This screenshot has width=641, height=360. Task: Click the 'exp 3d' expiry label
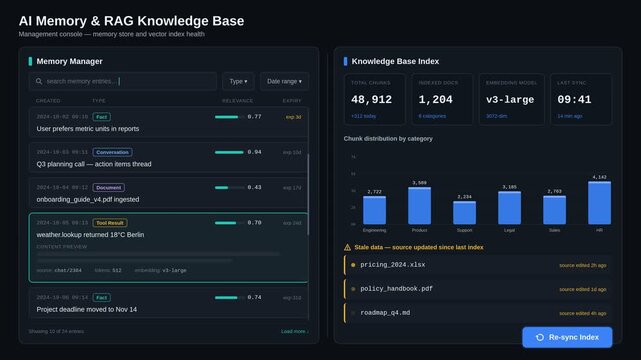(x=293, y=117)
